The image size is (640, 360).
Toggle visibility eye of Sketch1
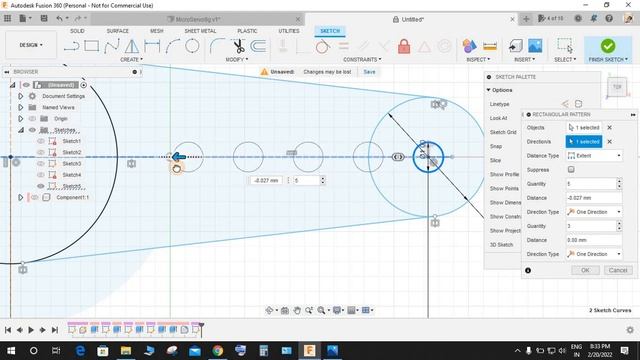click(x=41, y=141)
